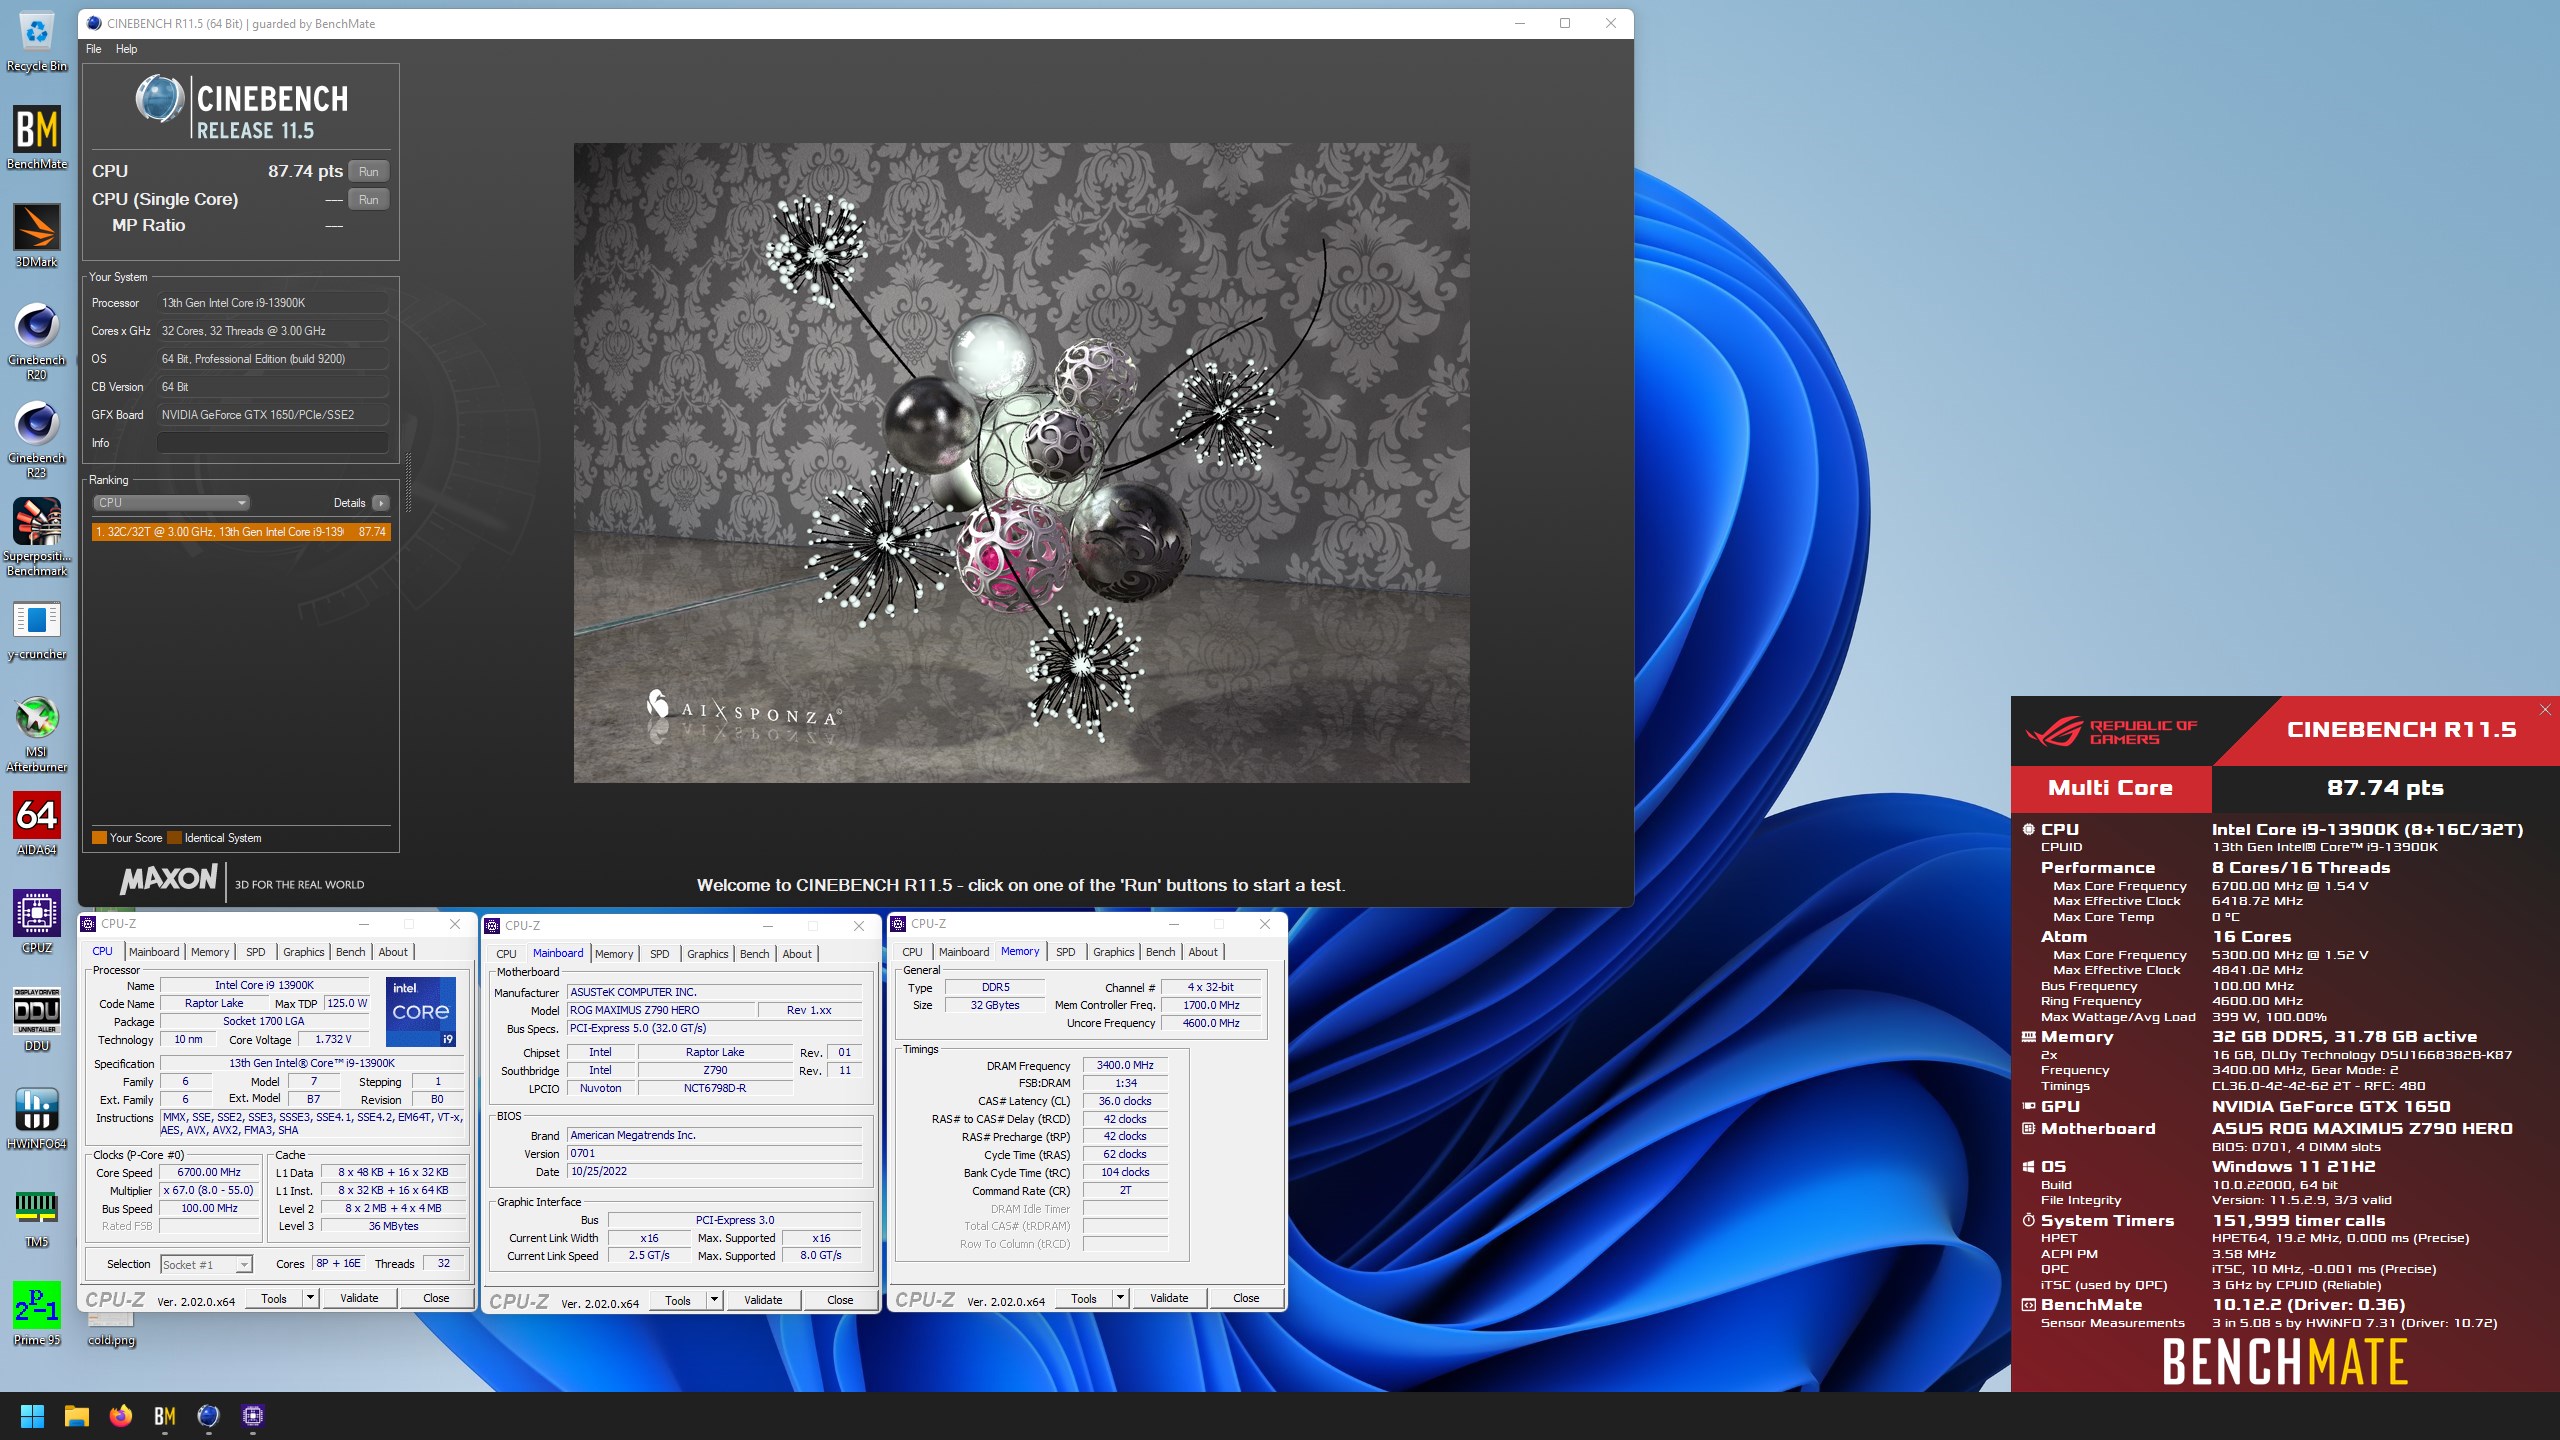Open the Prime95 desktop icon

(37, 1314)
